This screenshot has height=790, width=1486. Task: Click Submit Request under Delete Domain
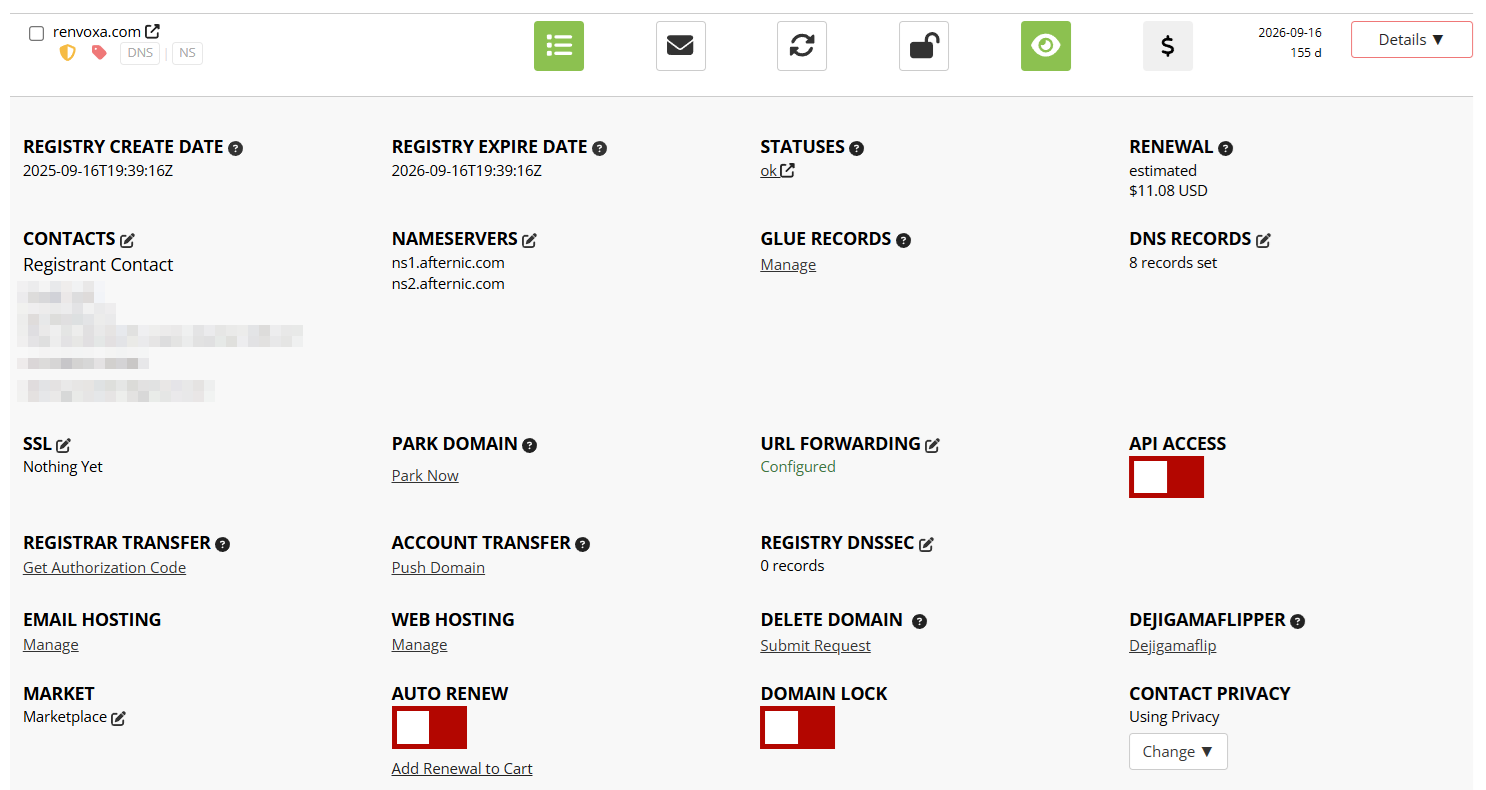pyautogui.click(x=815, y=646)
